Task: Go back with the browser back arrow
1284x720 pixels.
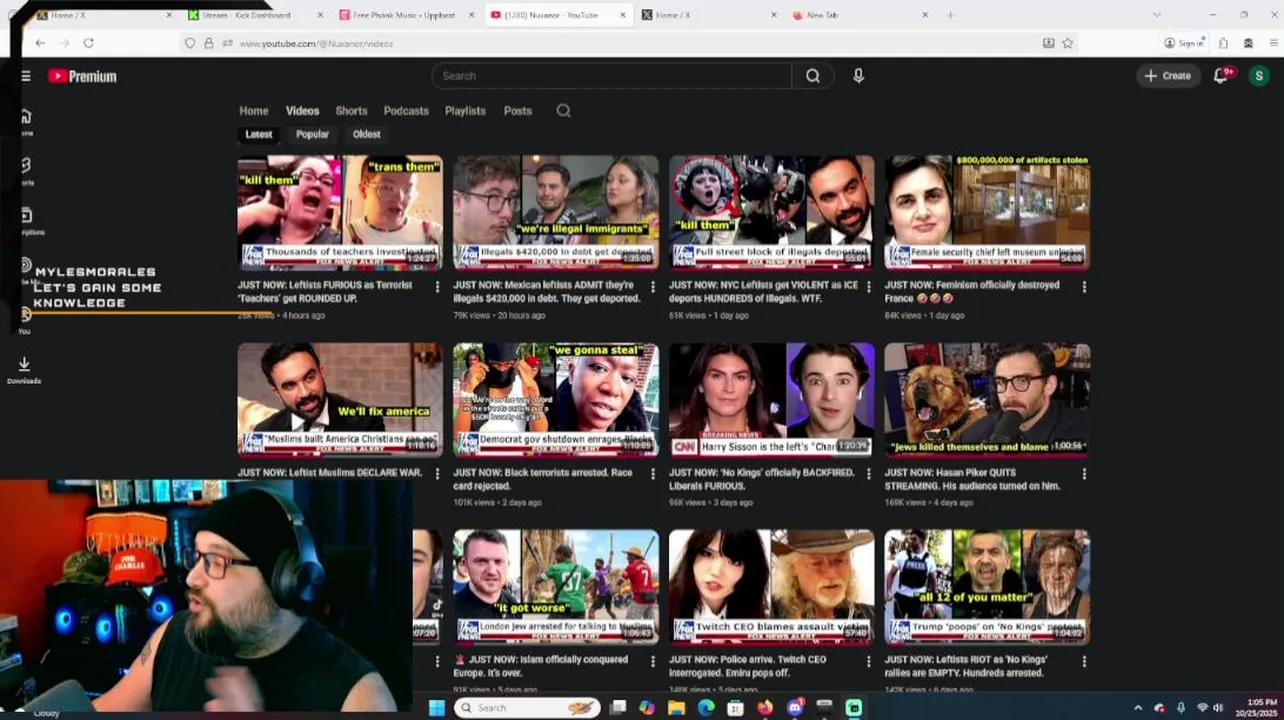Action: [x=40, y=43]
